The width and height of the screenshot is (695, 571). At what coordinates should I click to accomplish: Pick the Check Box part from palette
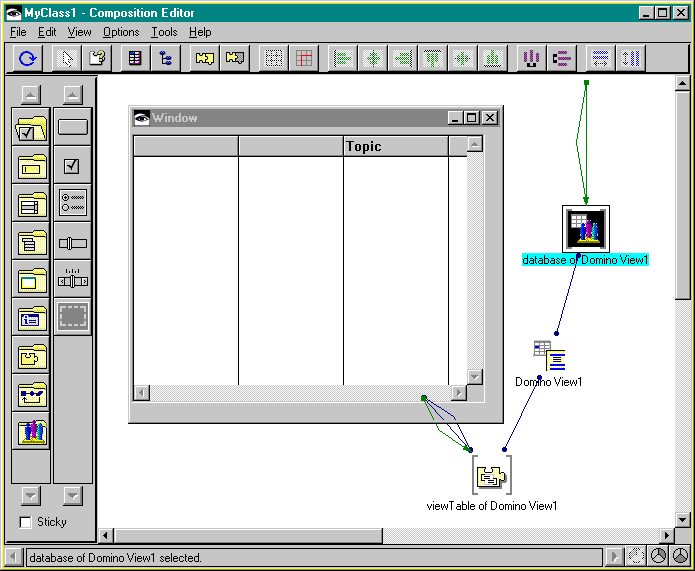[x=73, y=165]
